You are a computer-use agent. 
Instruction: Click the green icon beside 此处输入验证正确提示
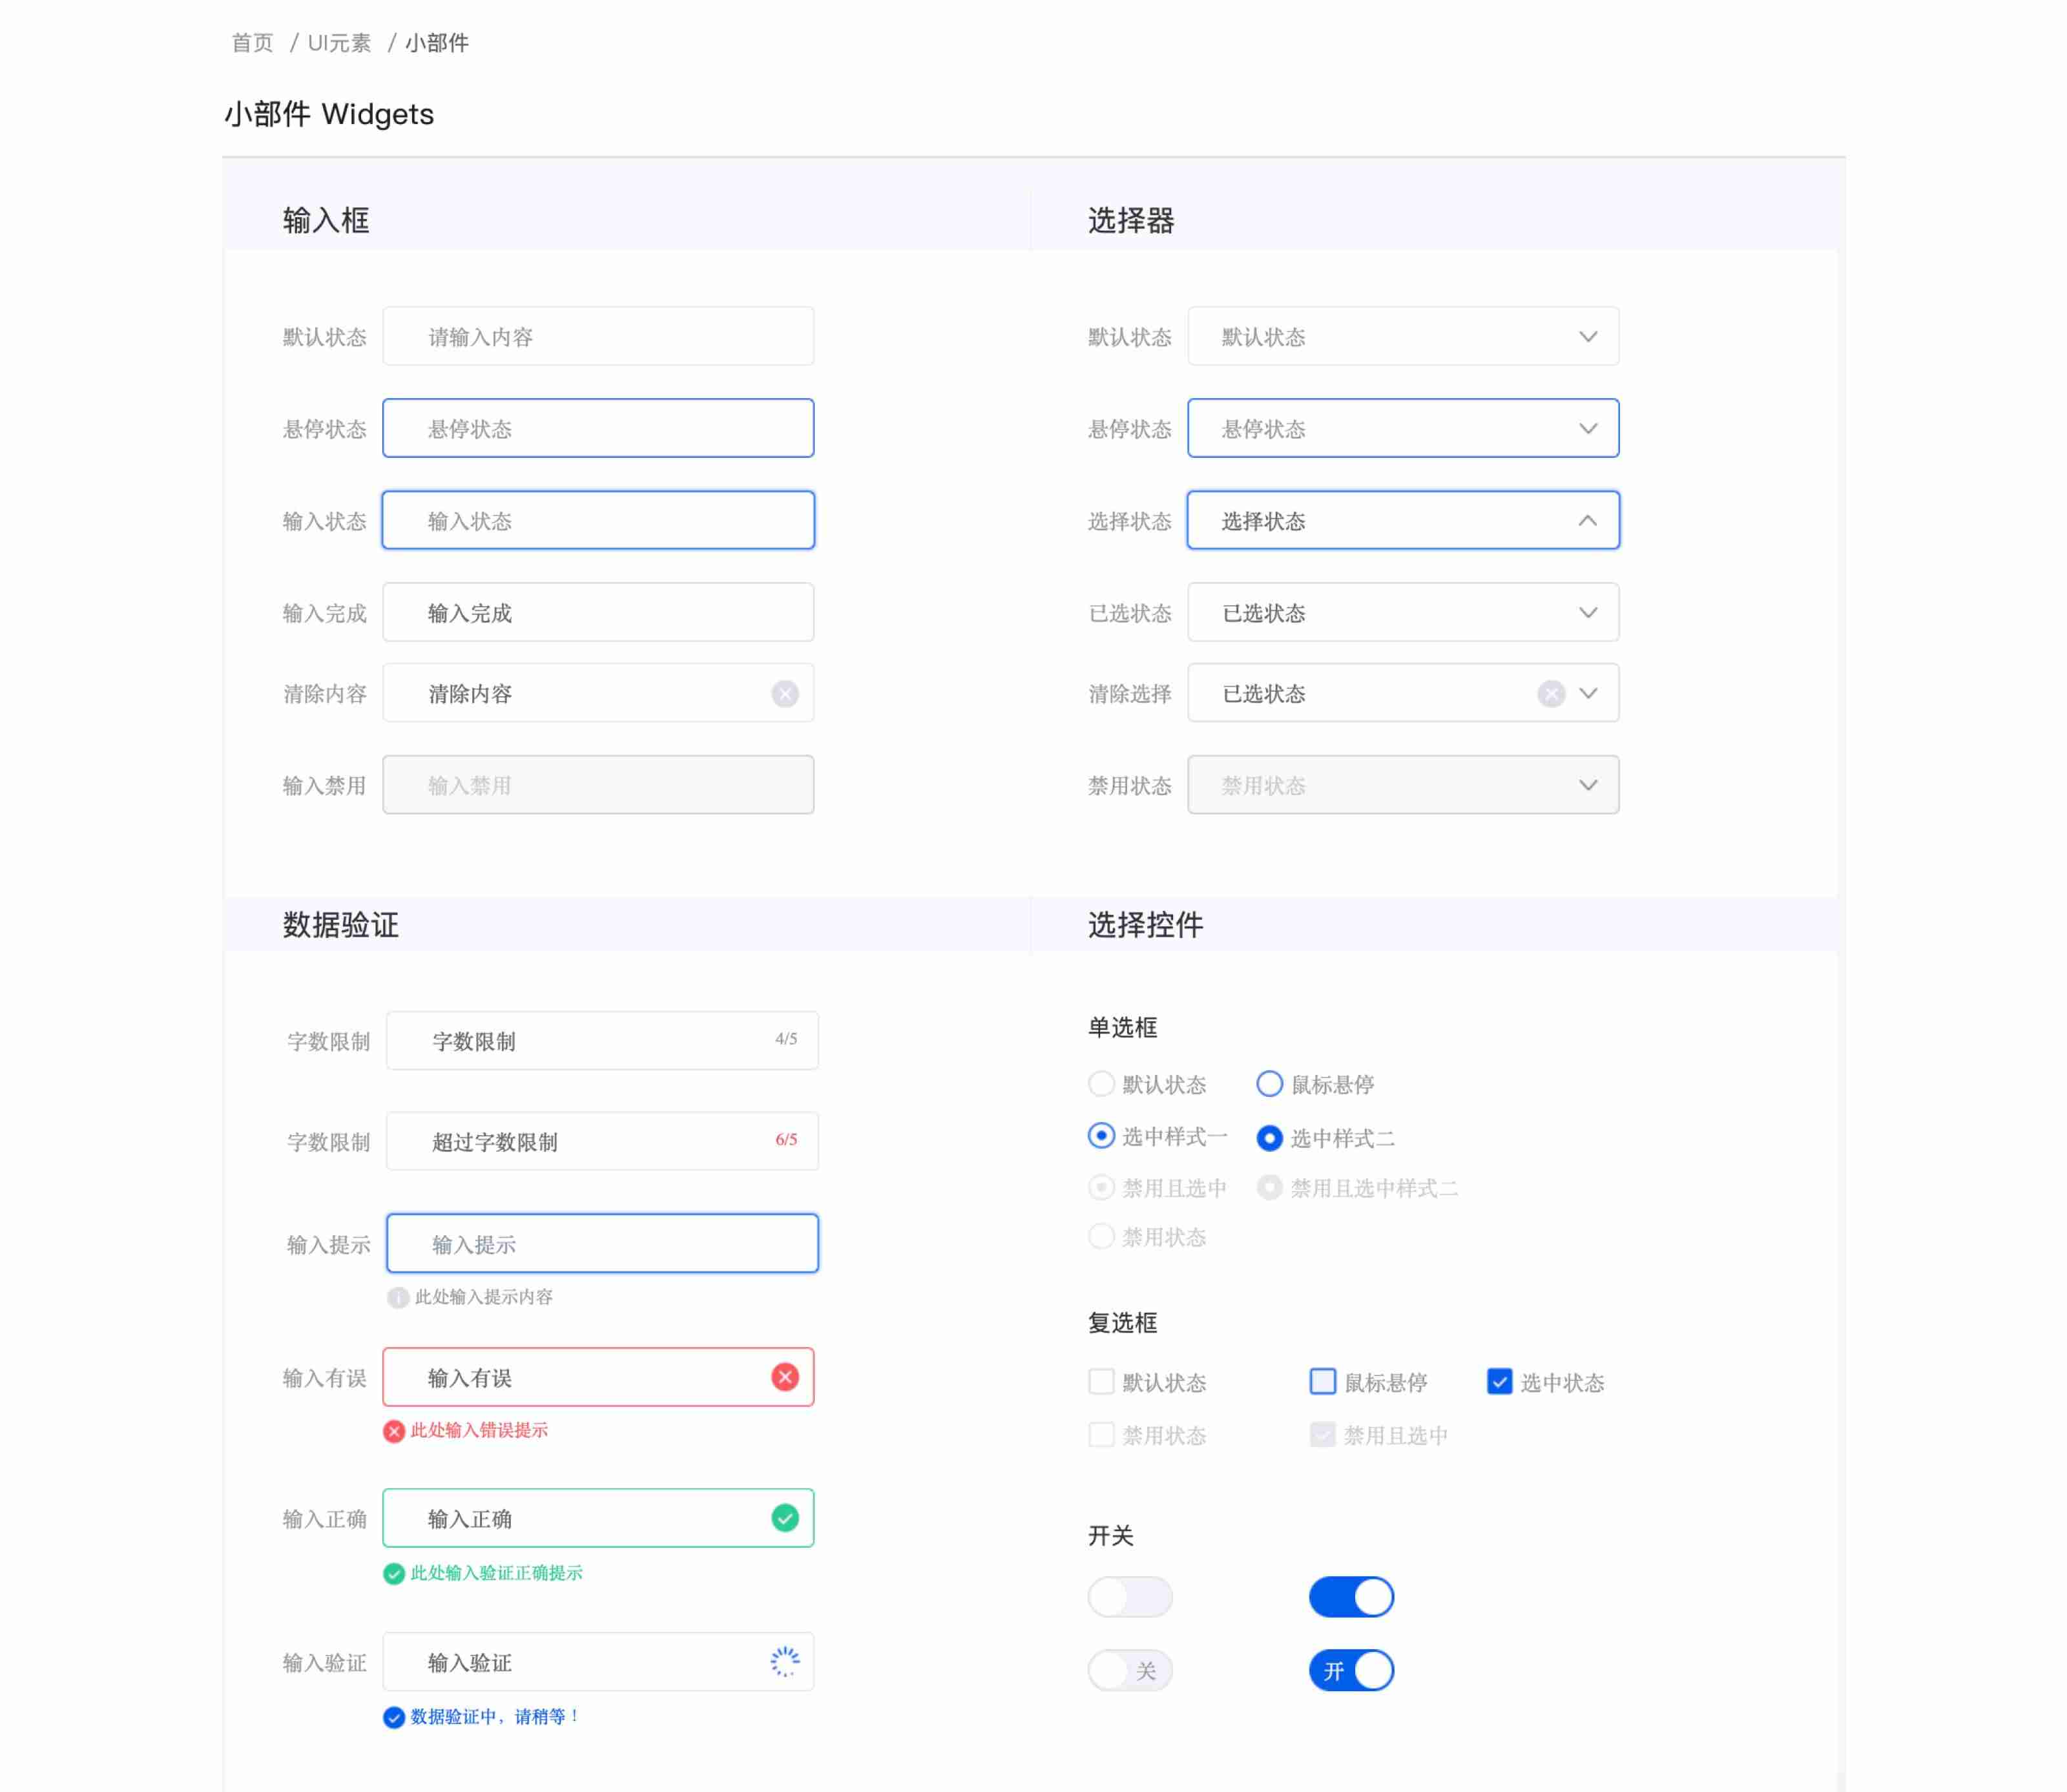394,1574
